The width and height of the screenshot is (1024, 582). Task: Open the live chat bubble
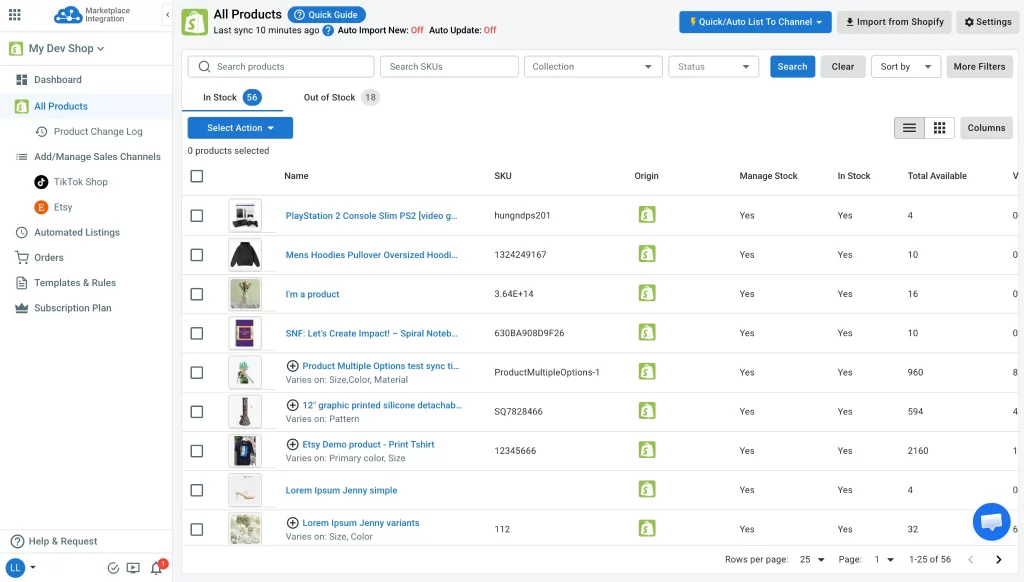coord(991,521)
